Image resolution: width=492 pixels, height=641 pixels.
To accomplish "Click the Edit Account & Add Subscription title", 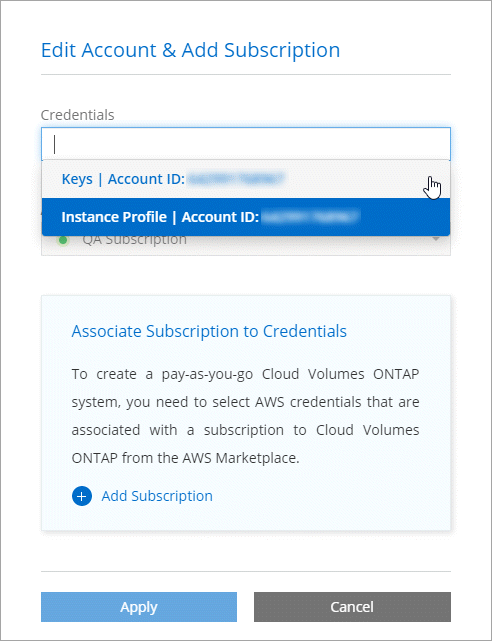I will point(190,50).
